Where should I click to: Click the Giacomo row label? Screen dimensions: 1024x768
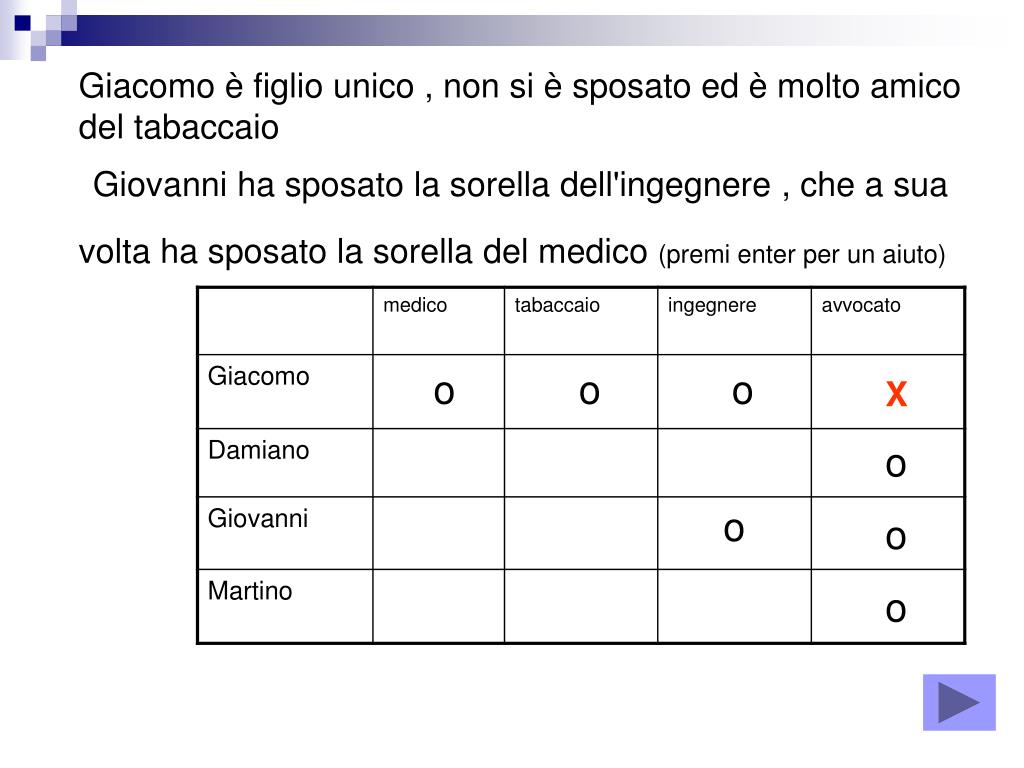(x=259, y=376)
